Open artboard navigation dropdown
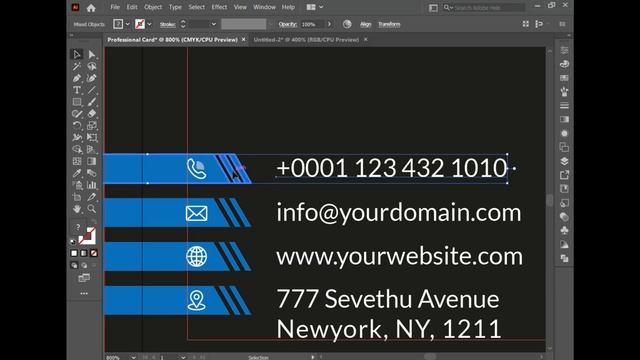This screenshot has width=640, height=360. click(183, 357)
